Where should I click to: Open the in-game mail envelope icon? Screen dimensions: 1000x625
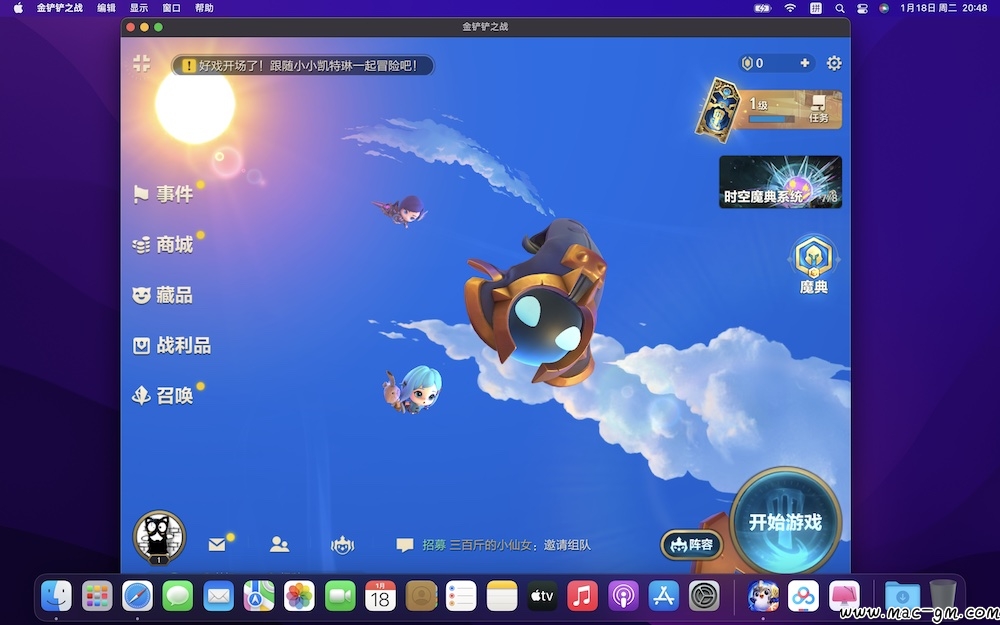(217, 545)
